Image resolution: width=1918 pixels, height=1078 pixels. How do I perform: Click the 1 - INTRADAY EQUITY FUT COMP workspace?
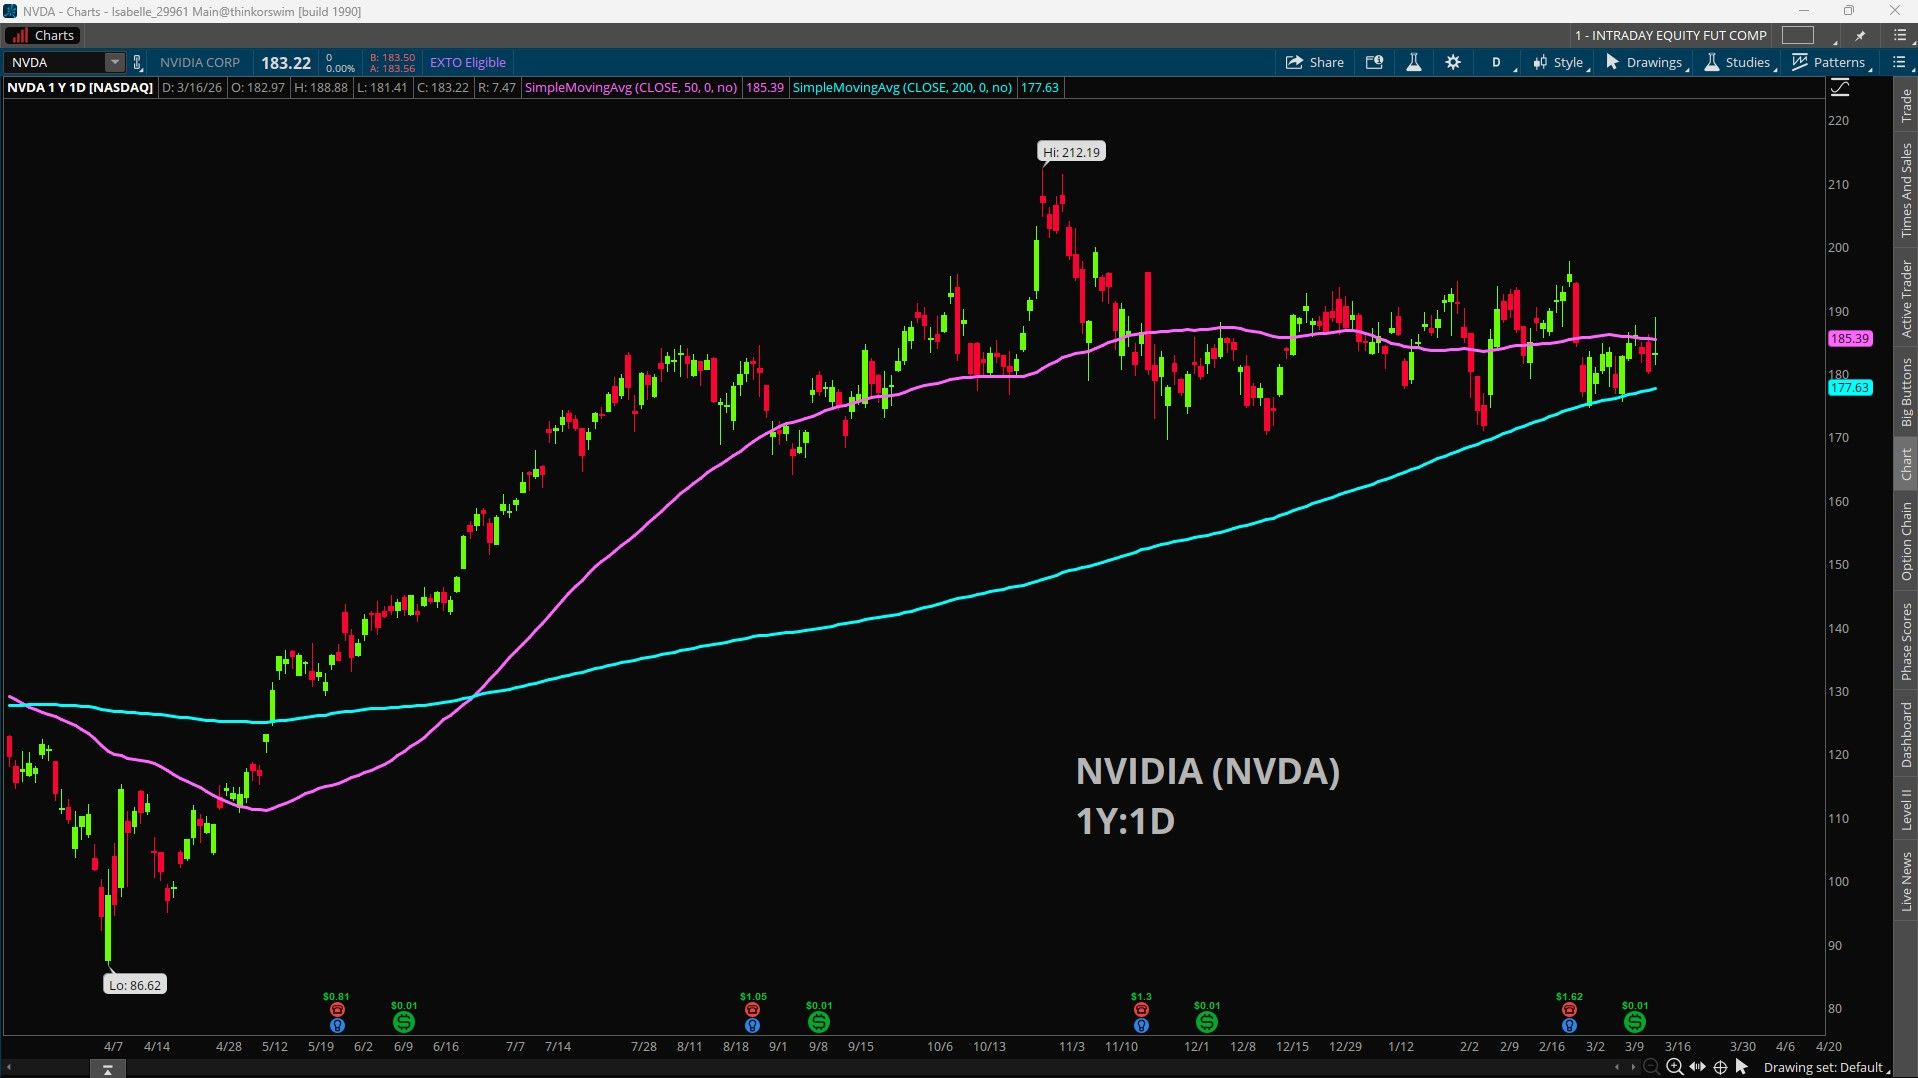(x=1671, y=35)
